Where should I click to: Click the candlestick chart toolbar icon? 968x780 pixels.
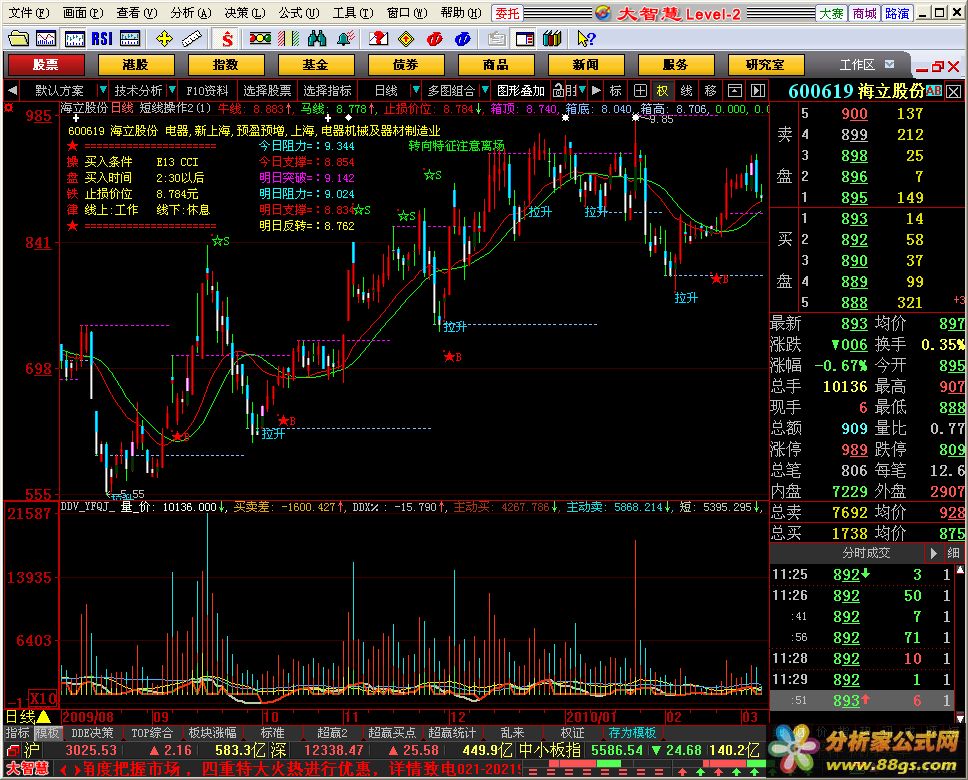tap(75, 40)
